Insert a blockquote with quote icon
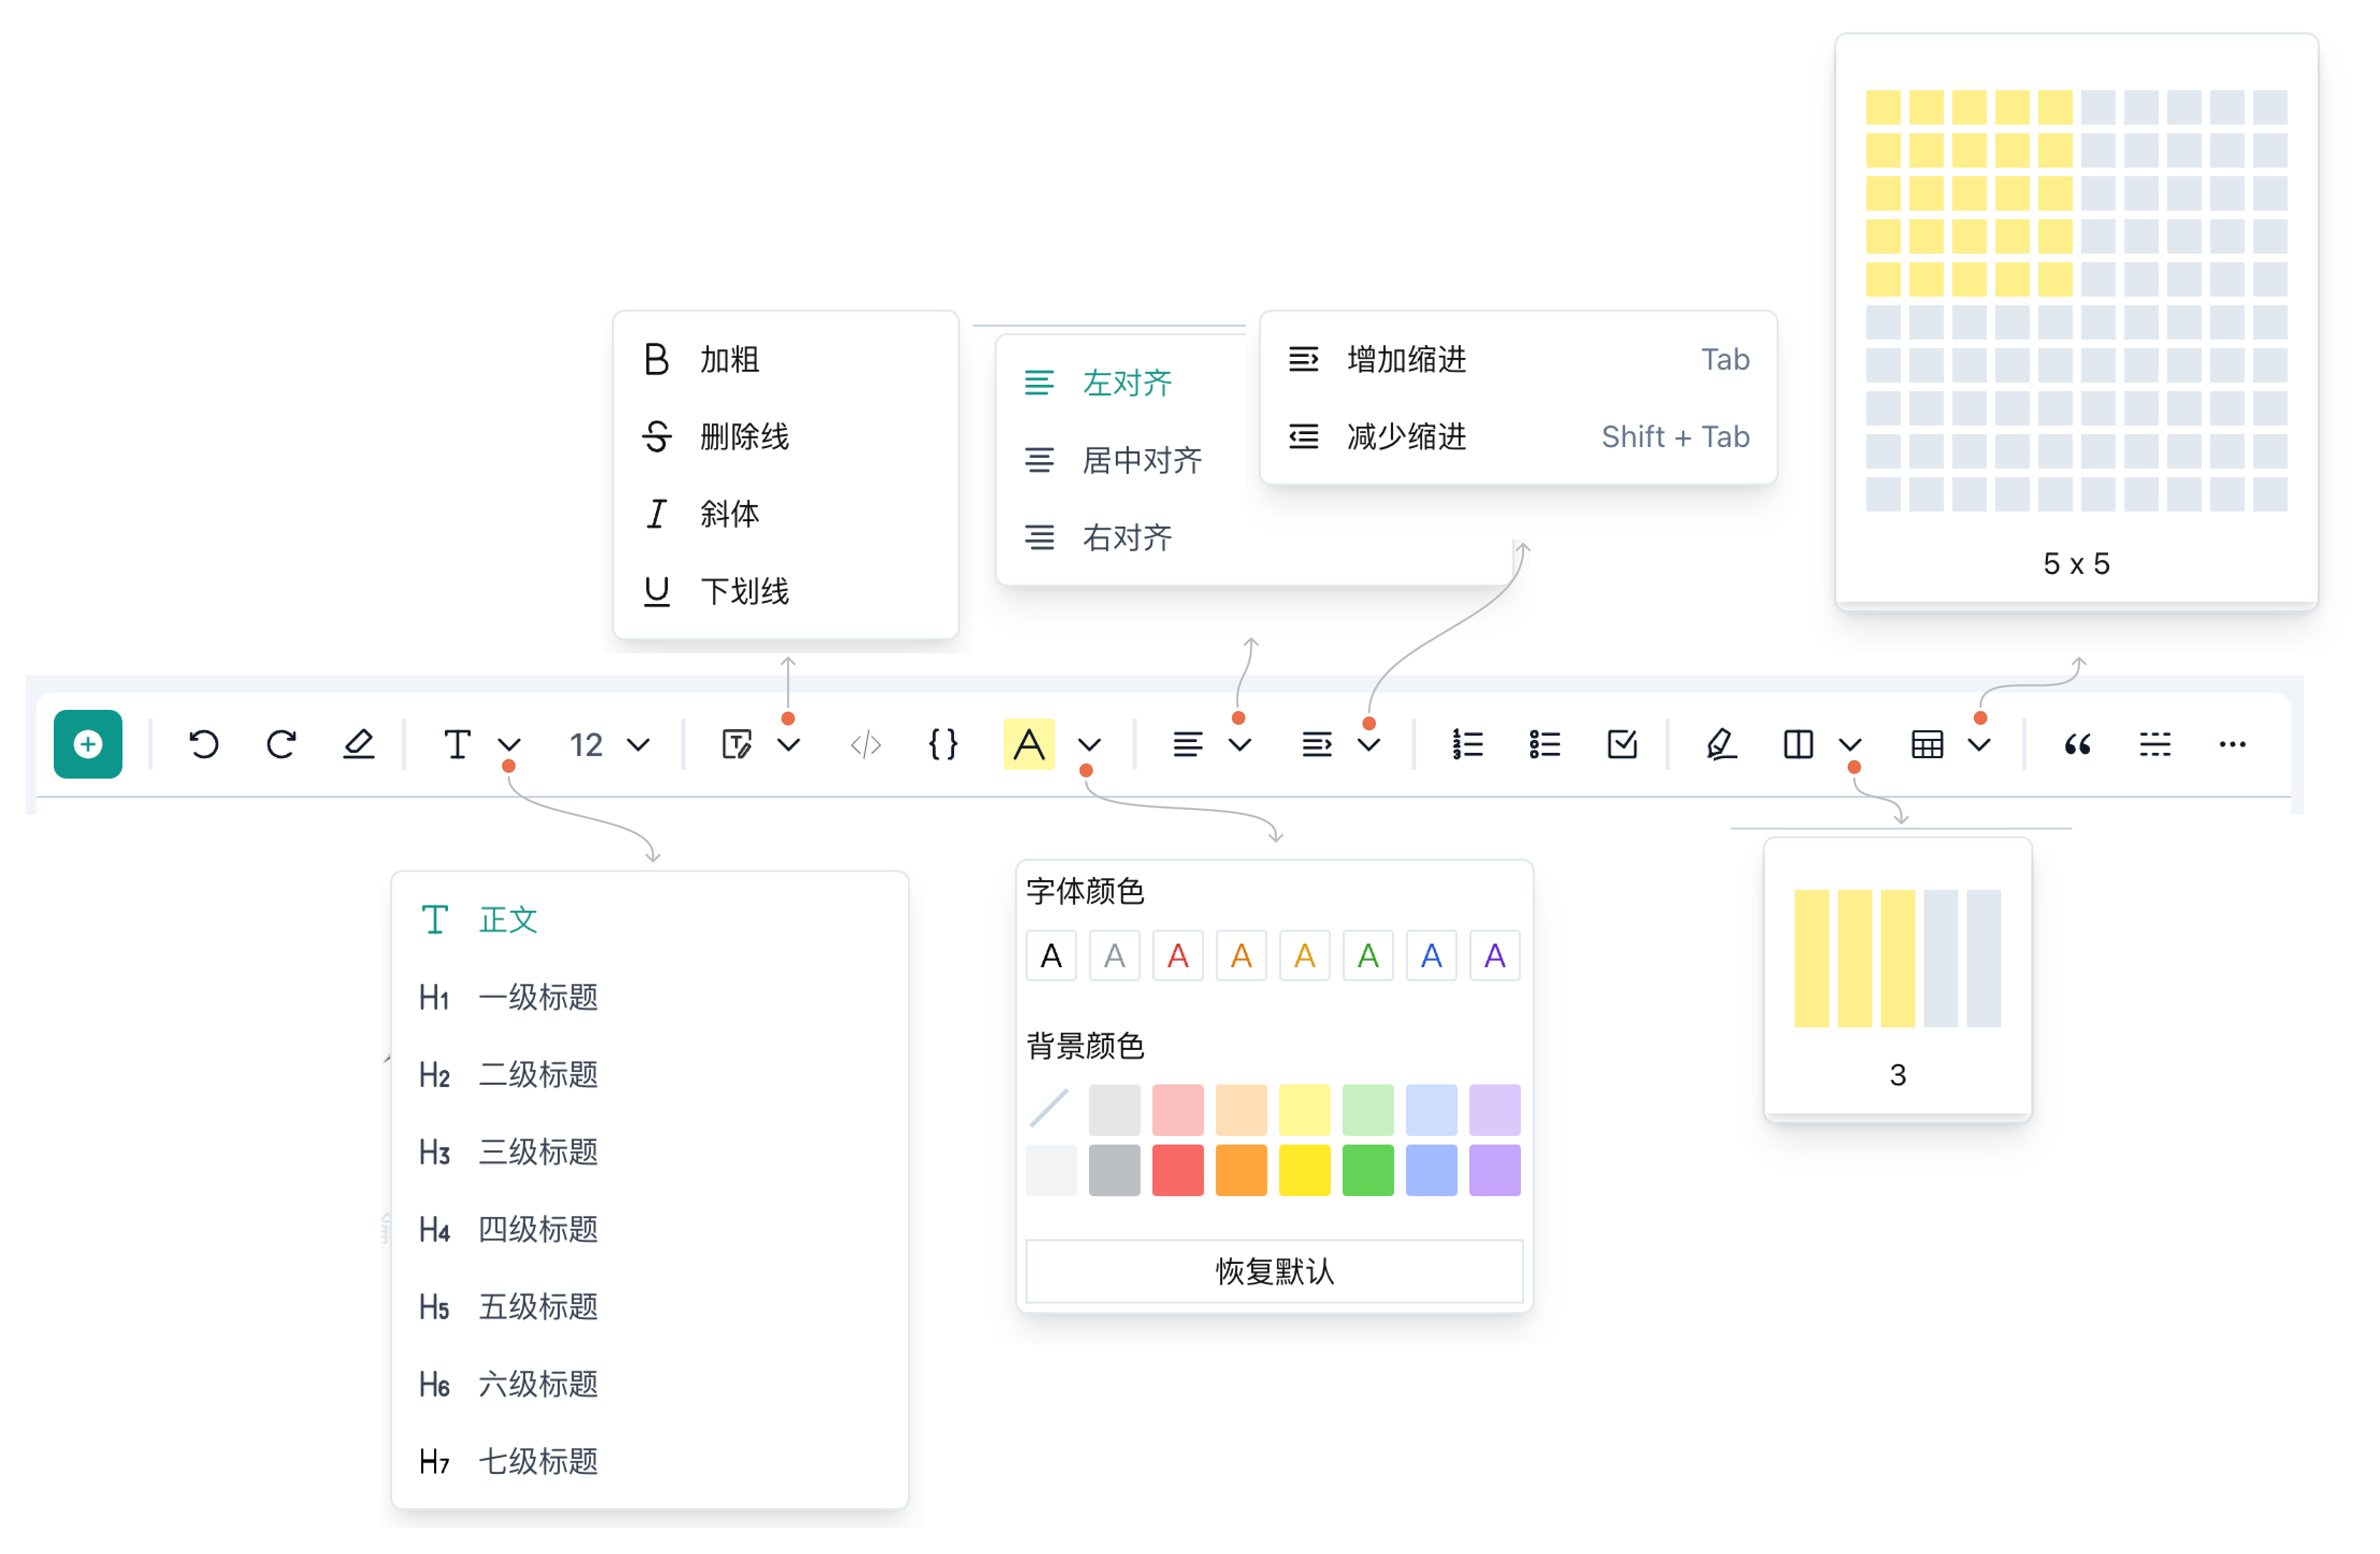The height and width of the screenshot is (1554, 2380). point(2078,745)
